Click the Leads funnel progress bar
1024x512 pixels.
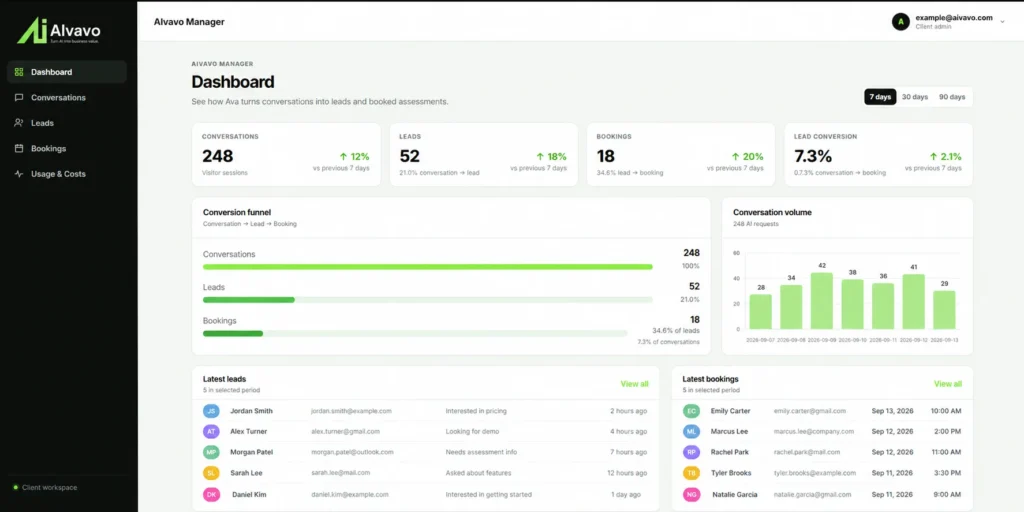click(428, 300)
